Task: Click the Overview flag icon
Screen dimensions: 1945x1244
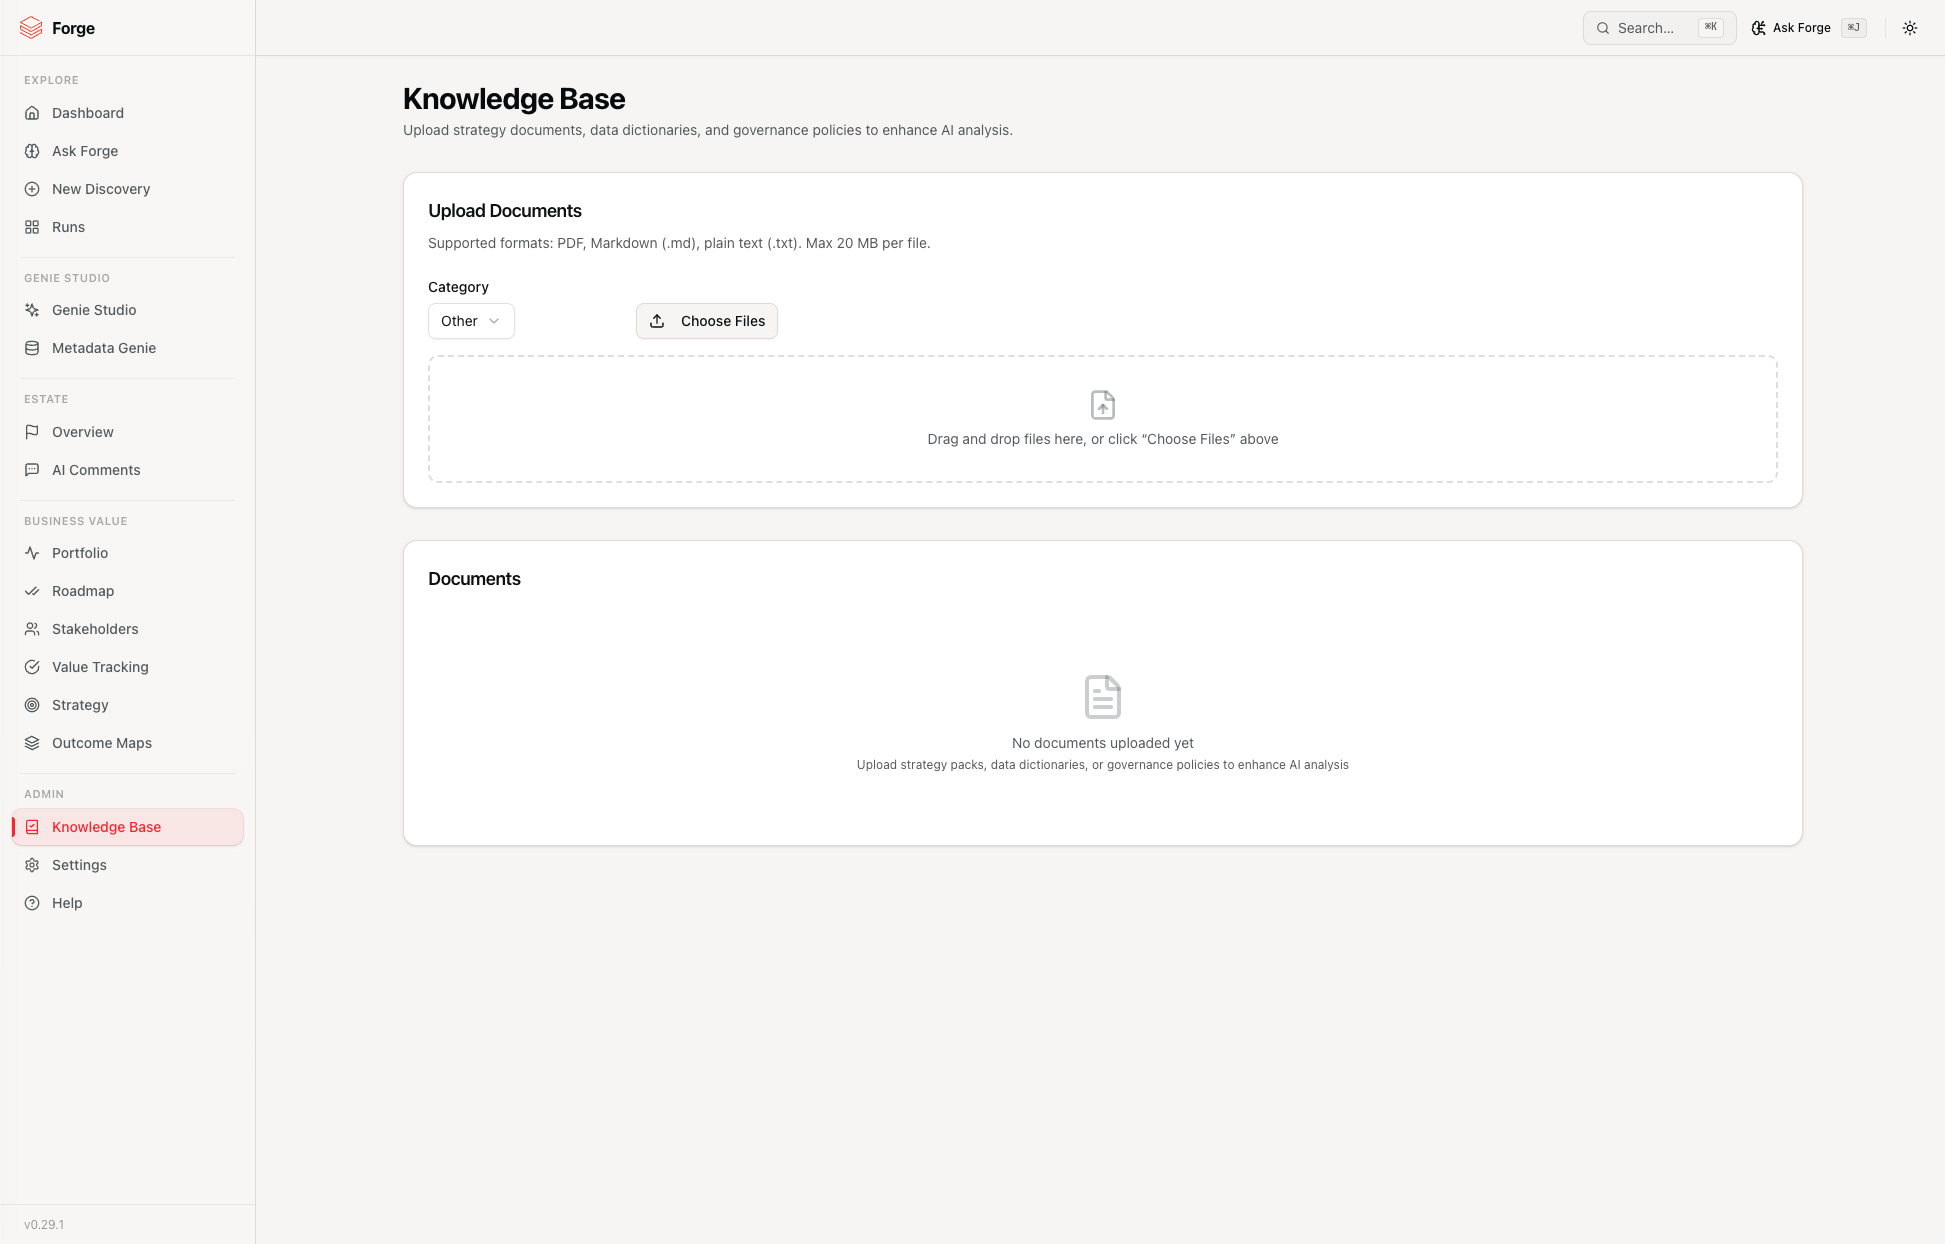Action: (x=32, y=432)
